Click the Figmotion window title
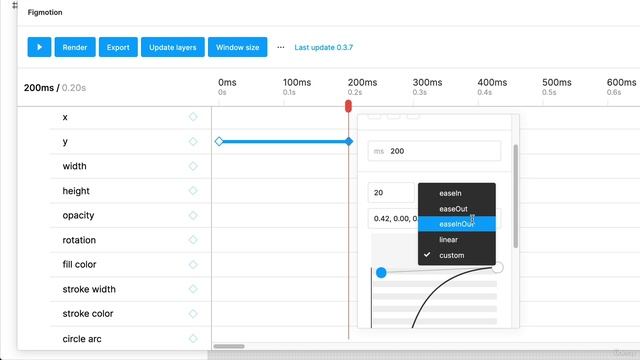The height and width of the screenshot is (360, 640). click(45, 12)
